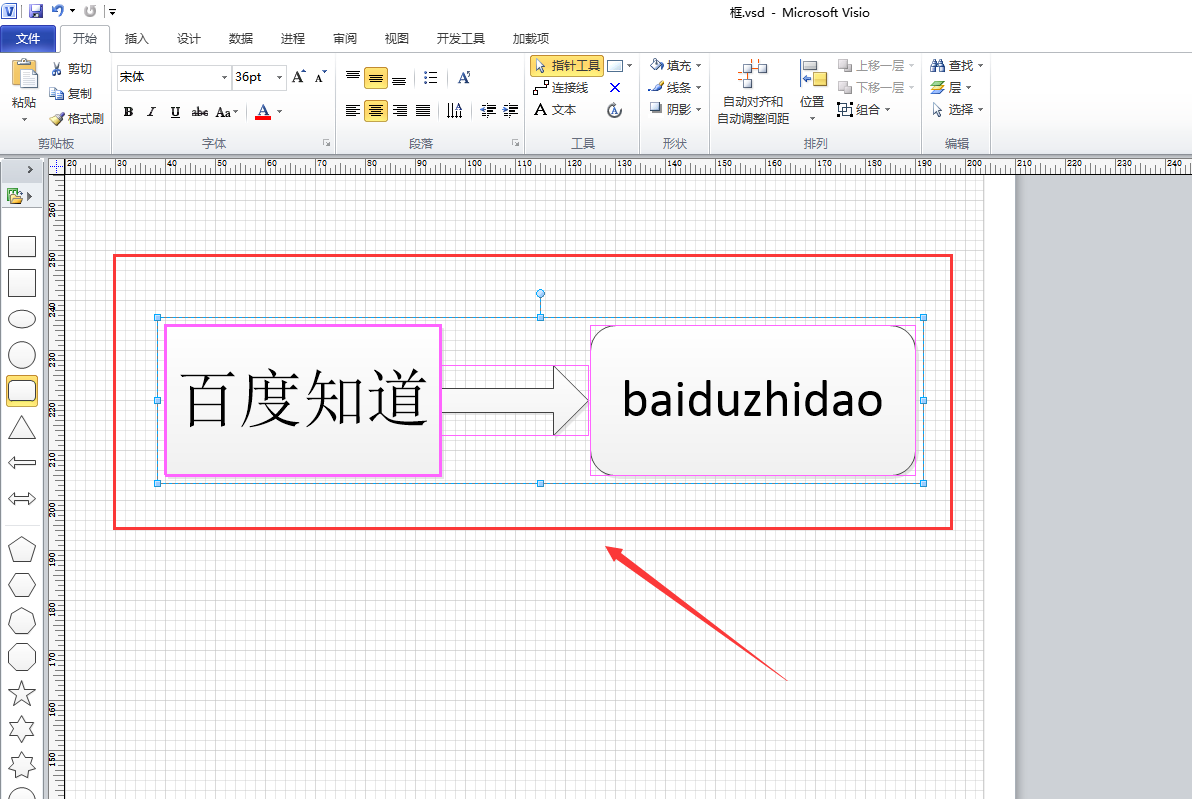Image resolution: width=1192 pixels, height=799 pixels.
Task: Click 剪切 (Cut) in the clipboard group
Action: [x=71, y=69]
